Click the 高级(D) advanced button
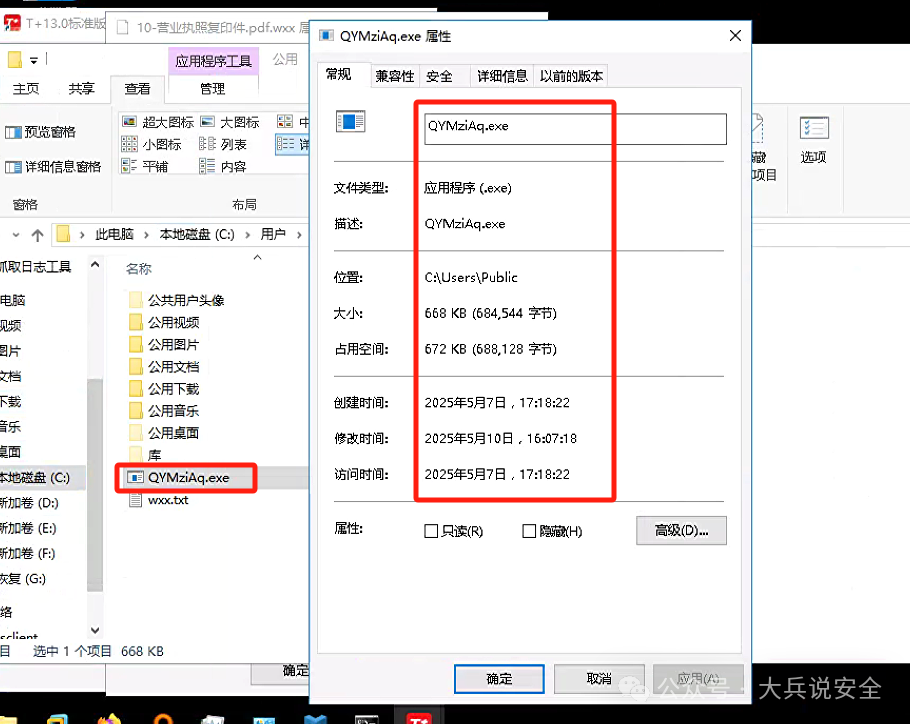 click(681, 530)
